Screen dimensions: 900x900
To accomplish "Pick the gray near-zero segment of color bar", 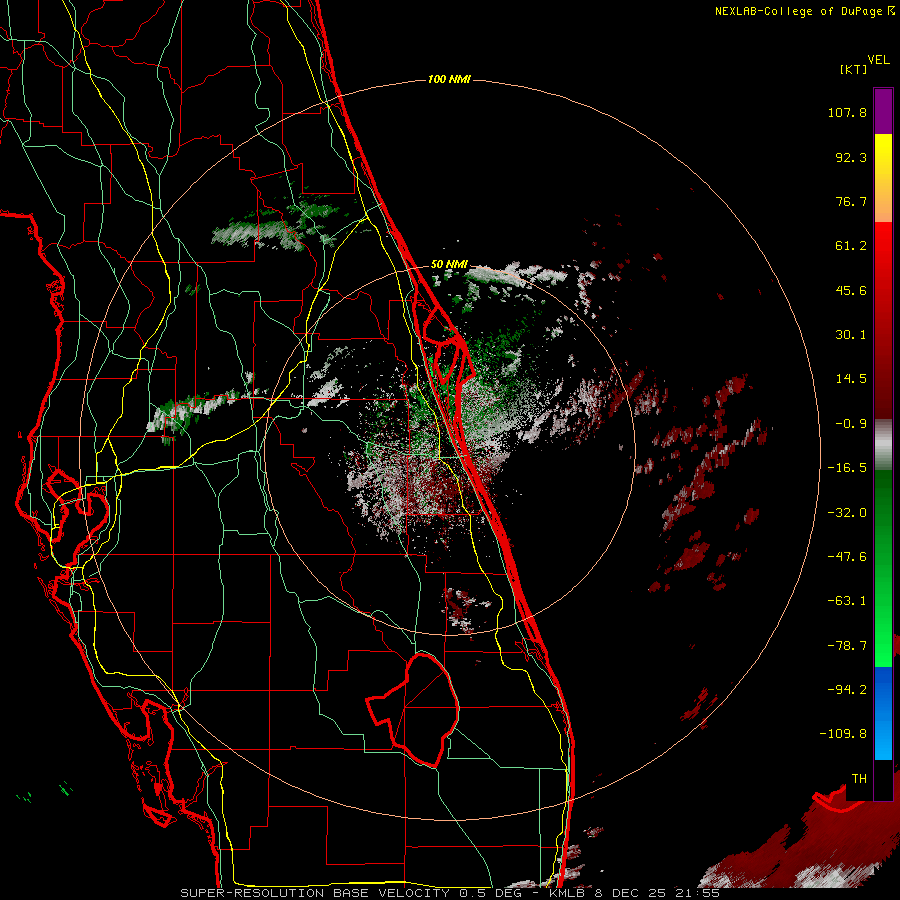I will (883, 445).
